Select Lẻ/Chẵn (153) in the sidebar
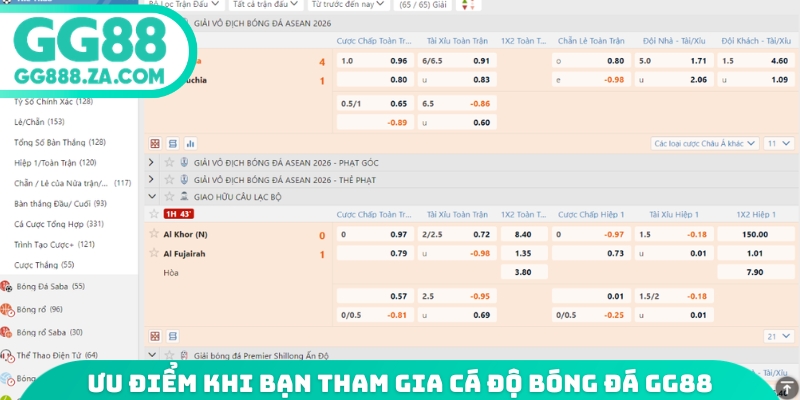This screenshot has width=800, height=400. [39, 122]
